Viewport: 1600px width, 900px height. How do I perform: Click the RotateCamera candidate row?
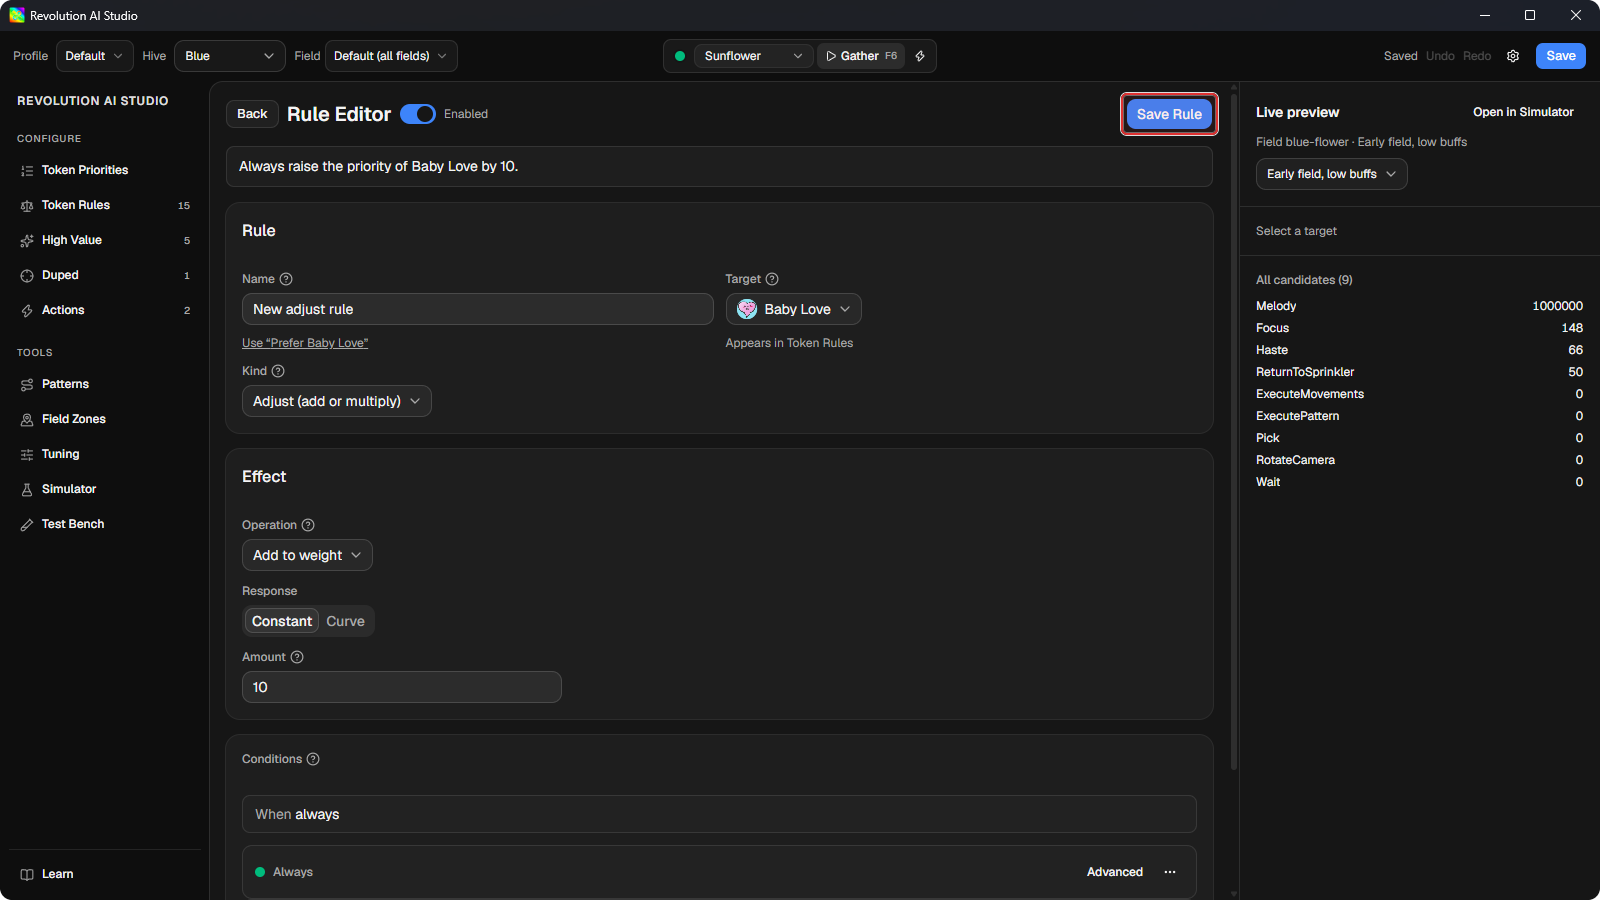pyautogui.click(x=1419, y=460)
